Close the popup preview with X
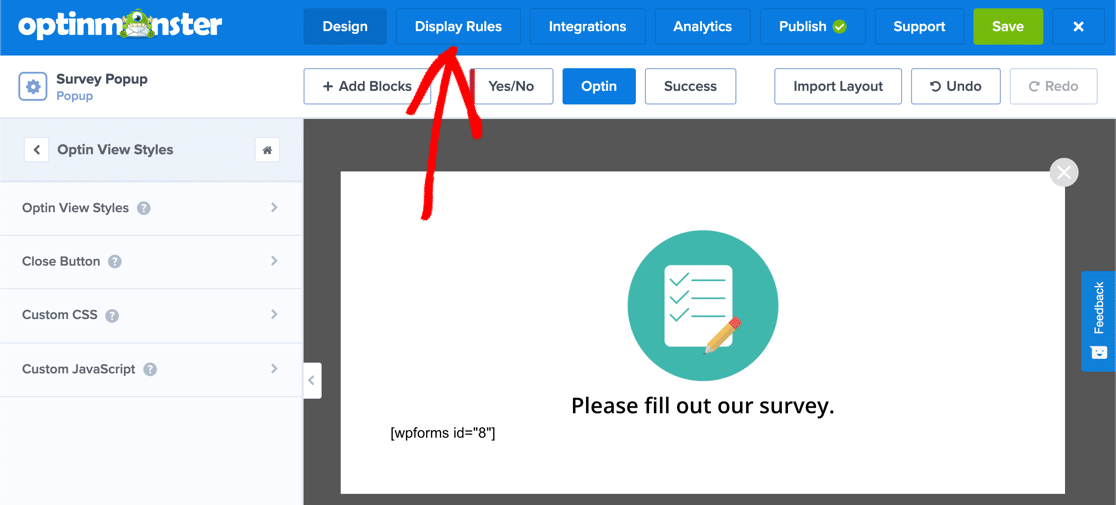 pyautogui.click(x=1064, y=172)
